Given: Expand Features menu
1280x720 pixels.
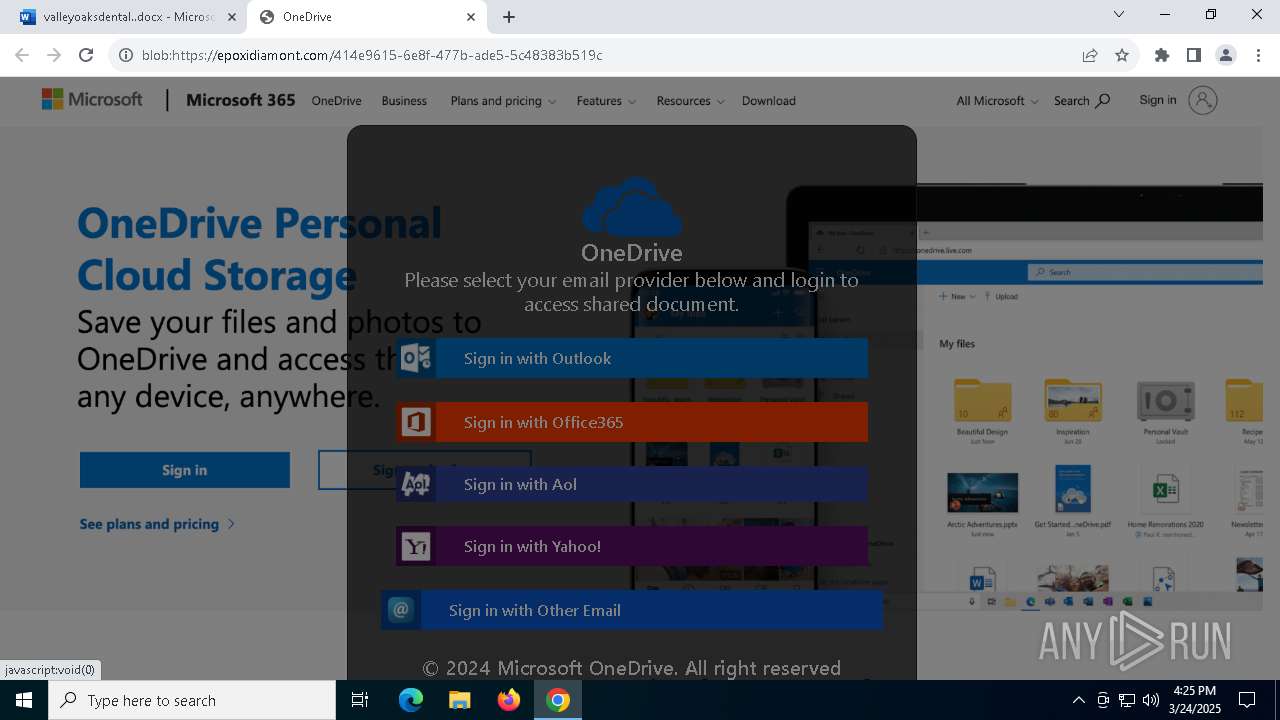Looking at the screenshot, I should pyautogui.click(x=606, y=101).
